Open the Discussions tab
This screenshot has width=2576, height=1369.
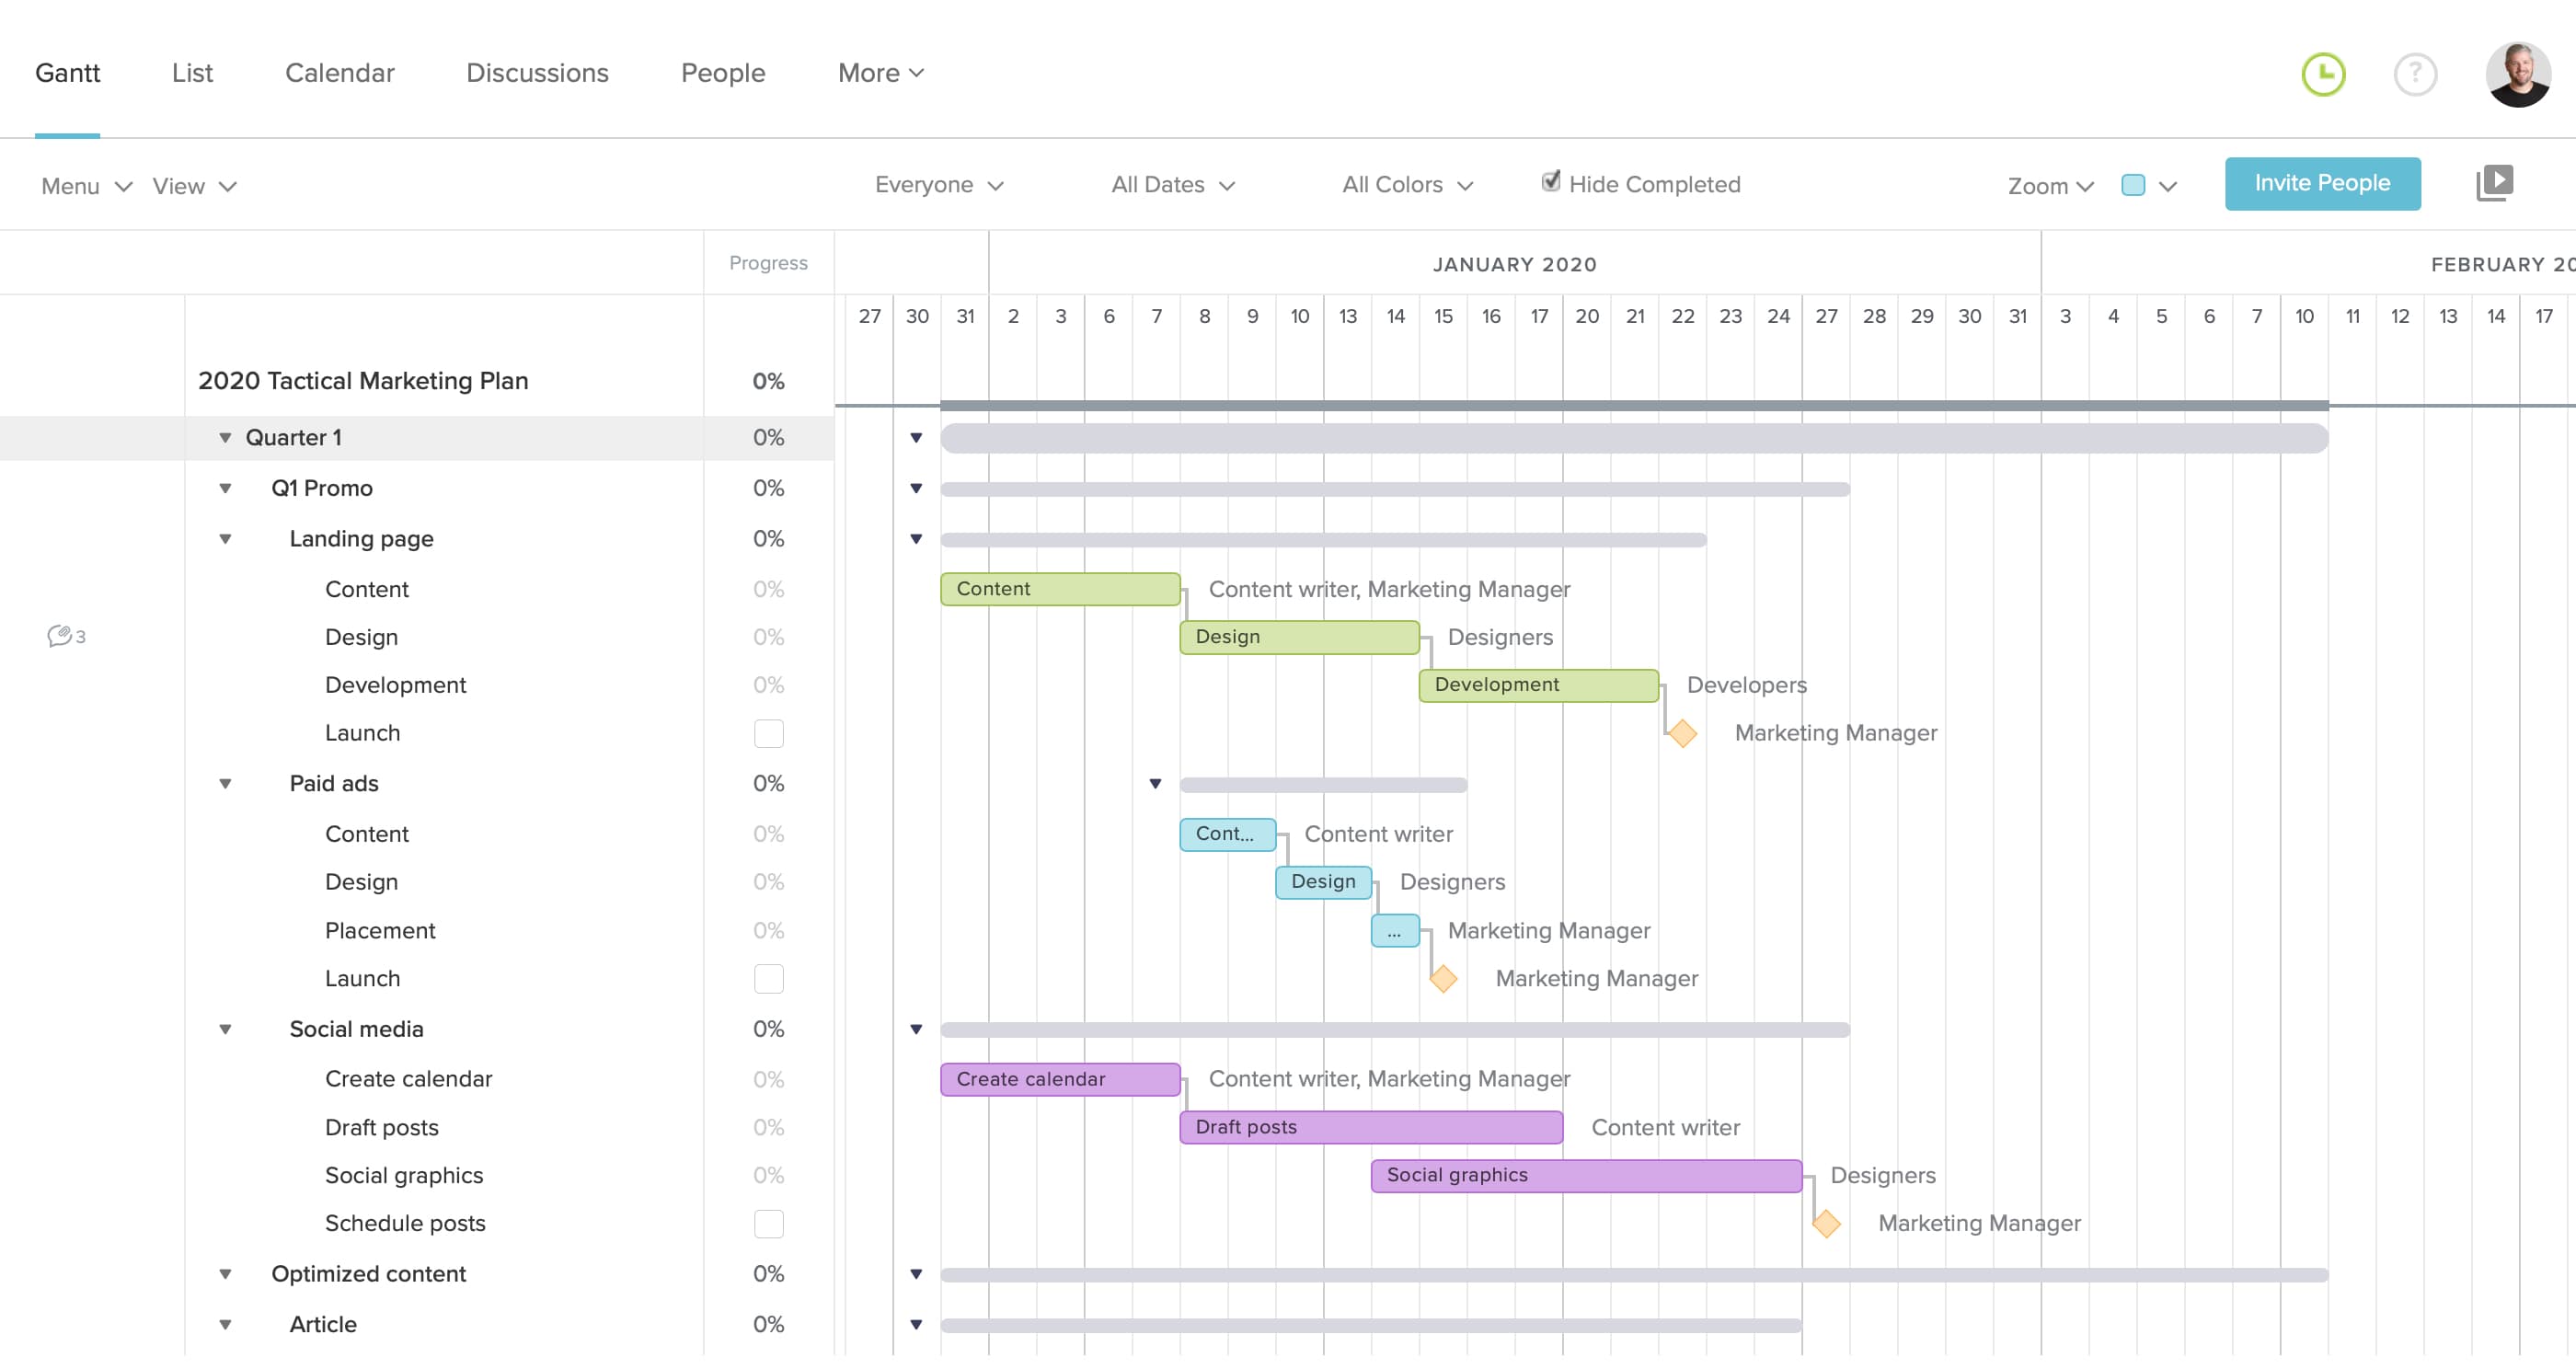[537, 72]
